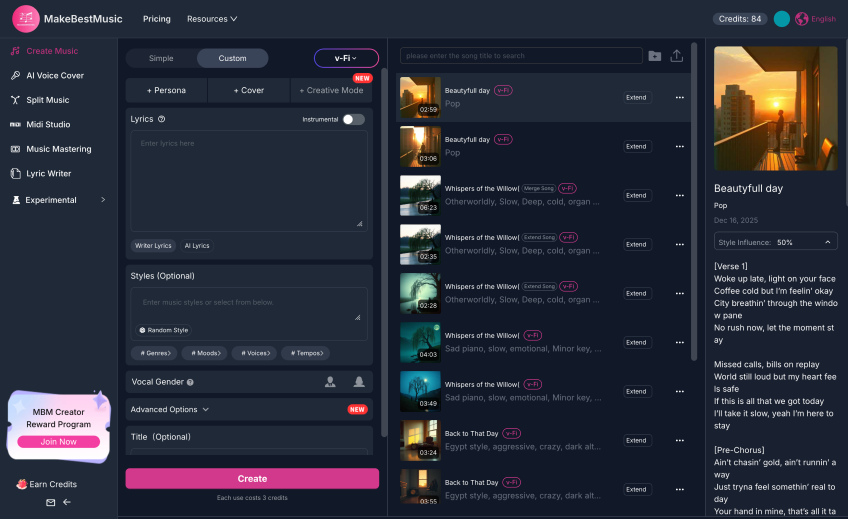Open Earn Credits link

[47, 484]
